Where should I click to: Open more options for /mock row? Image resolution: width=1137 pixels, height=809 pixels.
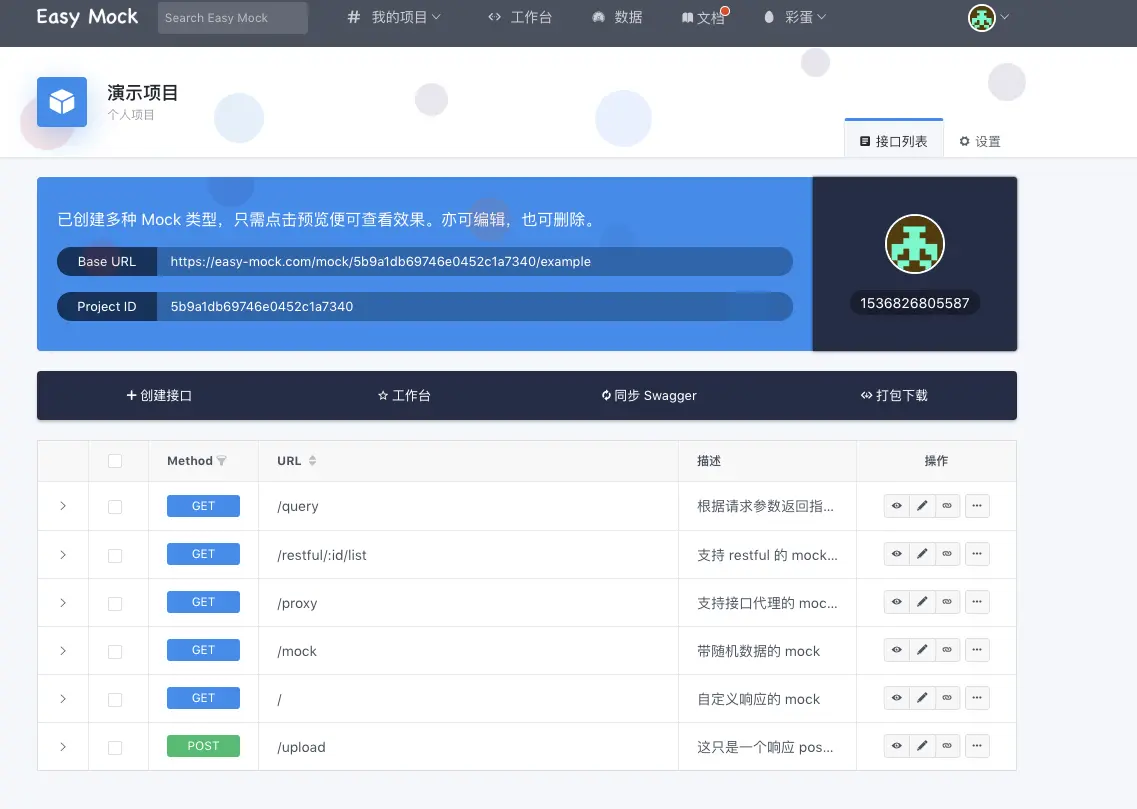977,650
